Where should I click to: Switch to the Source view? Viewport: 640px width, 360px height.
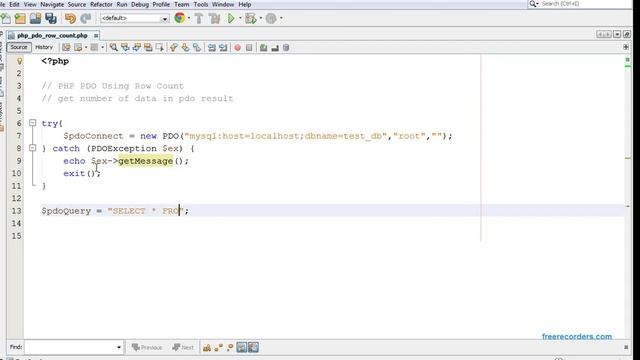[x=19, y=47]
